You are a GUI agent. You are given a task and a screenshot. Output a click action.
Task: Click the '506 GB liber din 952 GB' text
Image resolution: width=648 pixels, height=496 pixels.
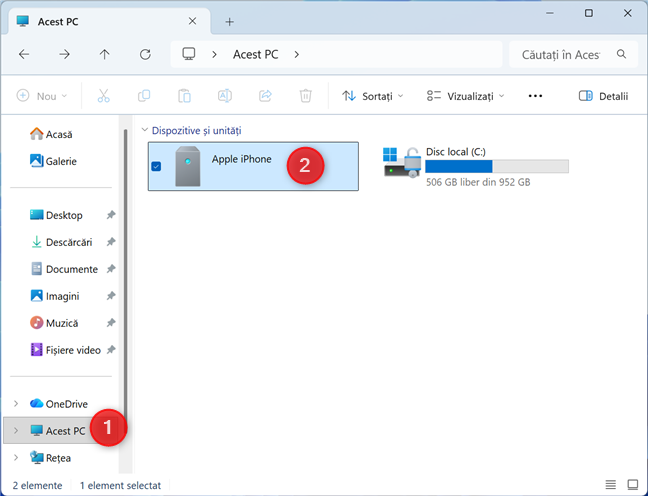[478, 182]
